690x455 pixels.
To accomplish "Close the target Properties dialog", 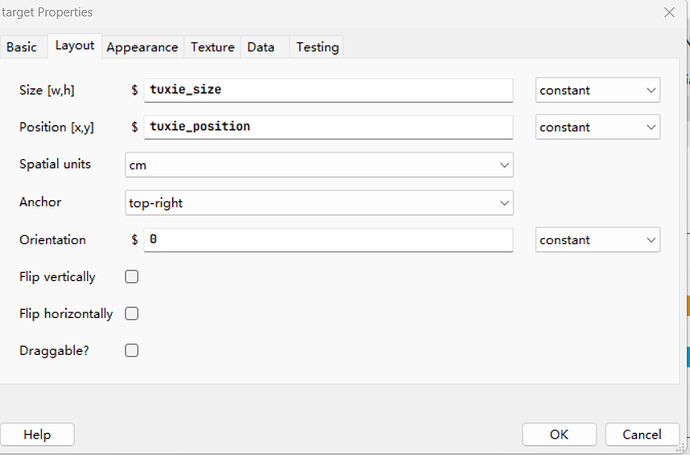I will click(669, 12).
